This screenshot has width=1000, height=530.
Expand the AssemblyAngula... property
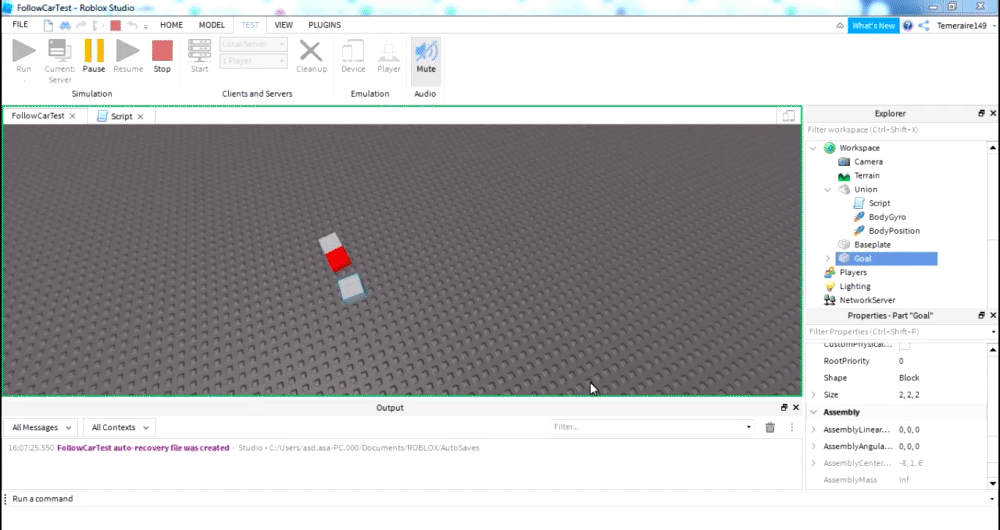click(814, 446)
